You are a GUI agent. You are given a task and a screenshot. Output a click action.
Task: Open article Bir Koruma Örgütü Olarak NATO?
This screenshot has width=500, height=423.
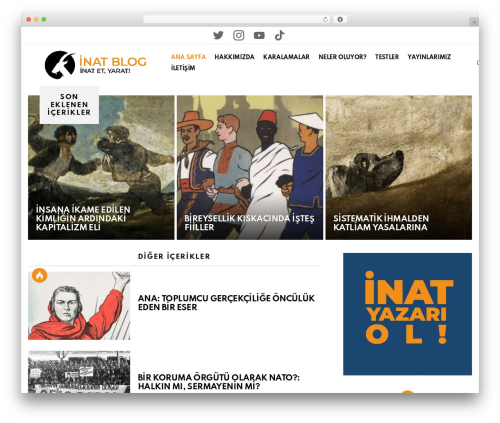click(x=219, y=382)
